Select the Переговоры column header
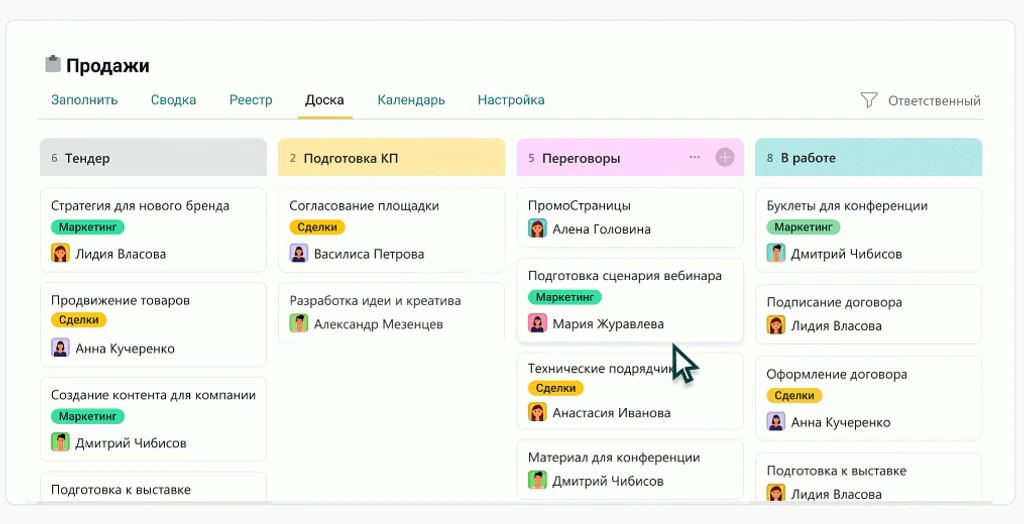Viewport: 1024px width, 524px height. (630, 157)
